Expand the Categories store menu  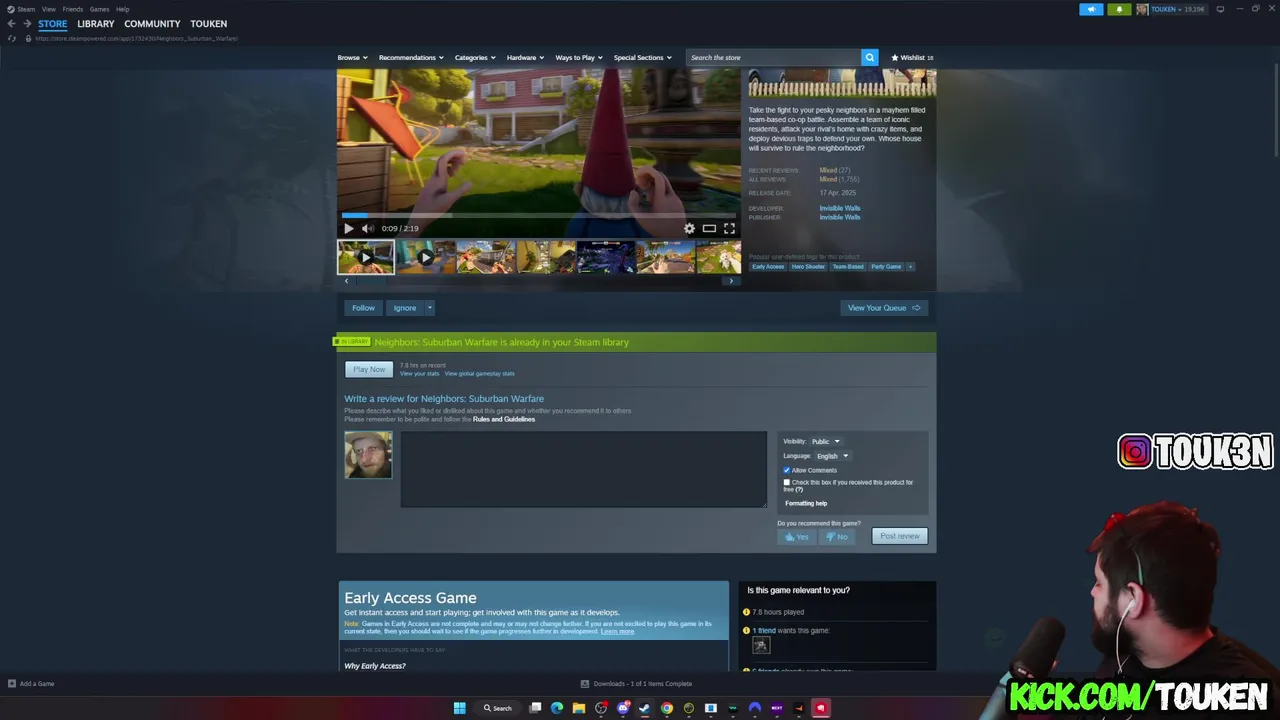point(475,57)
